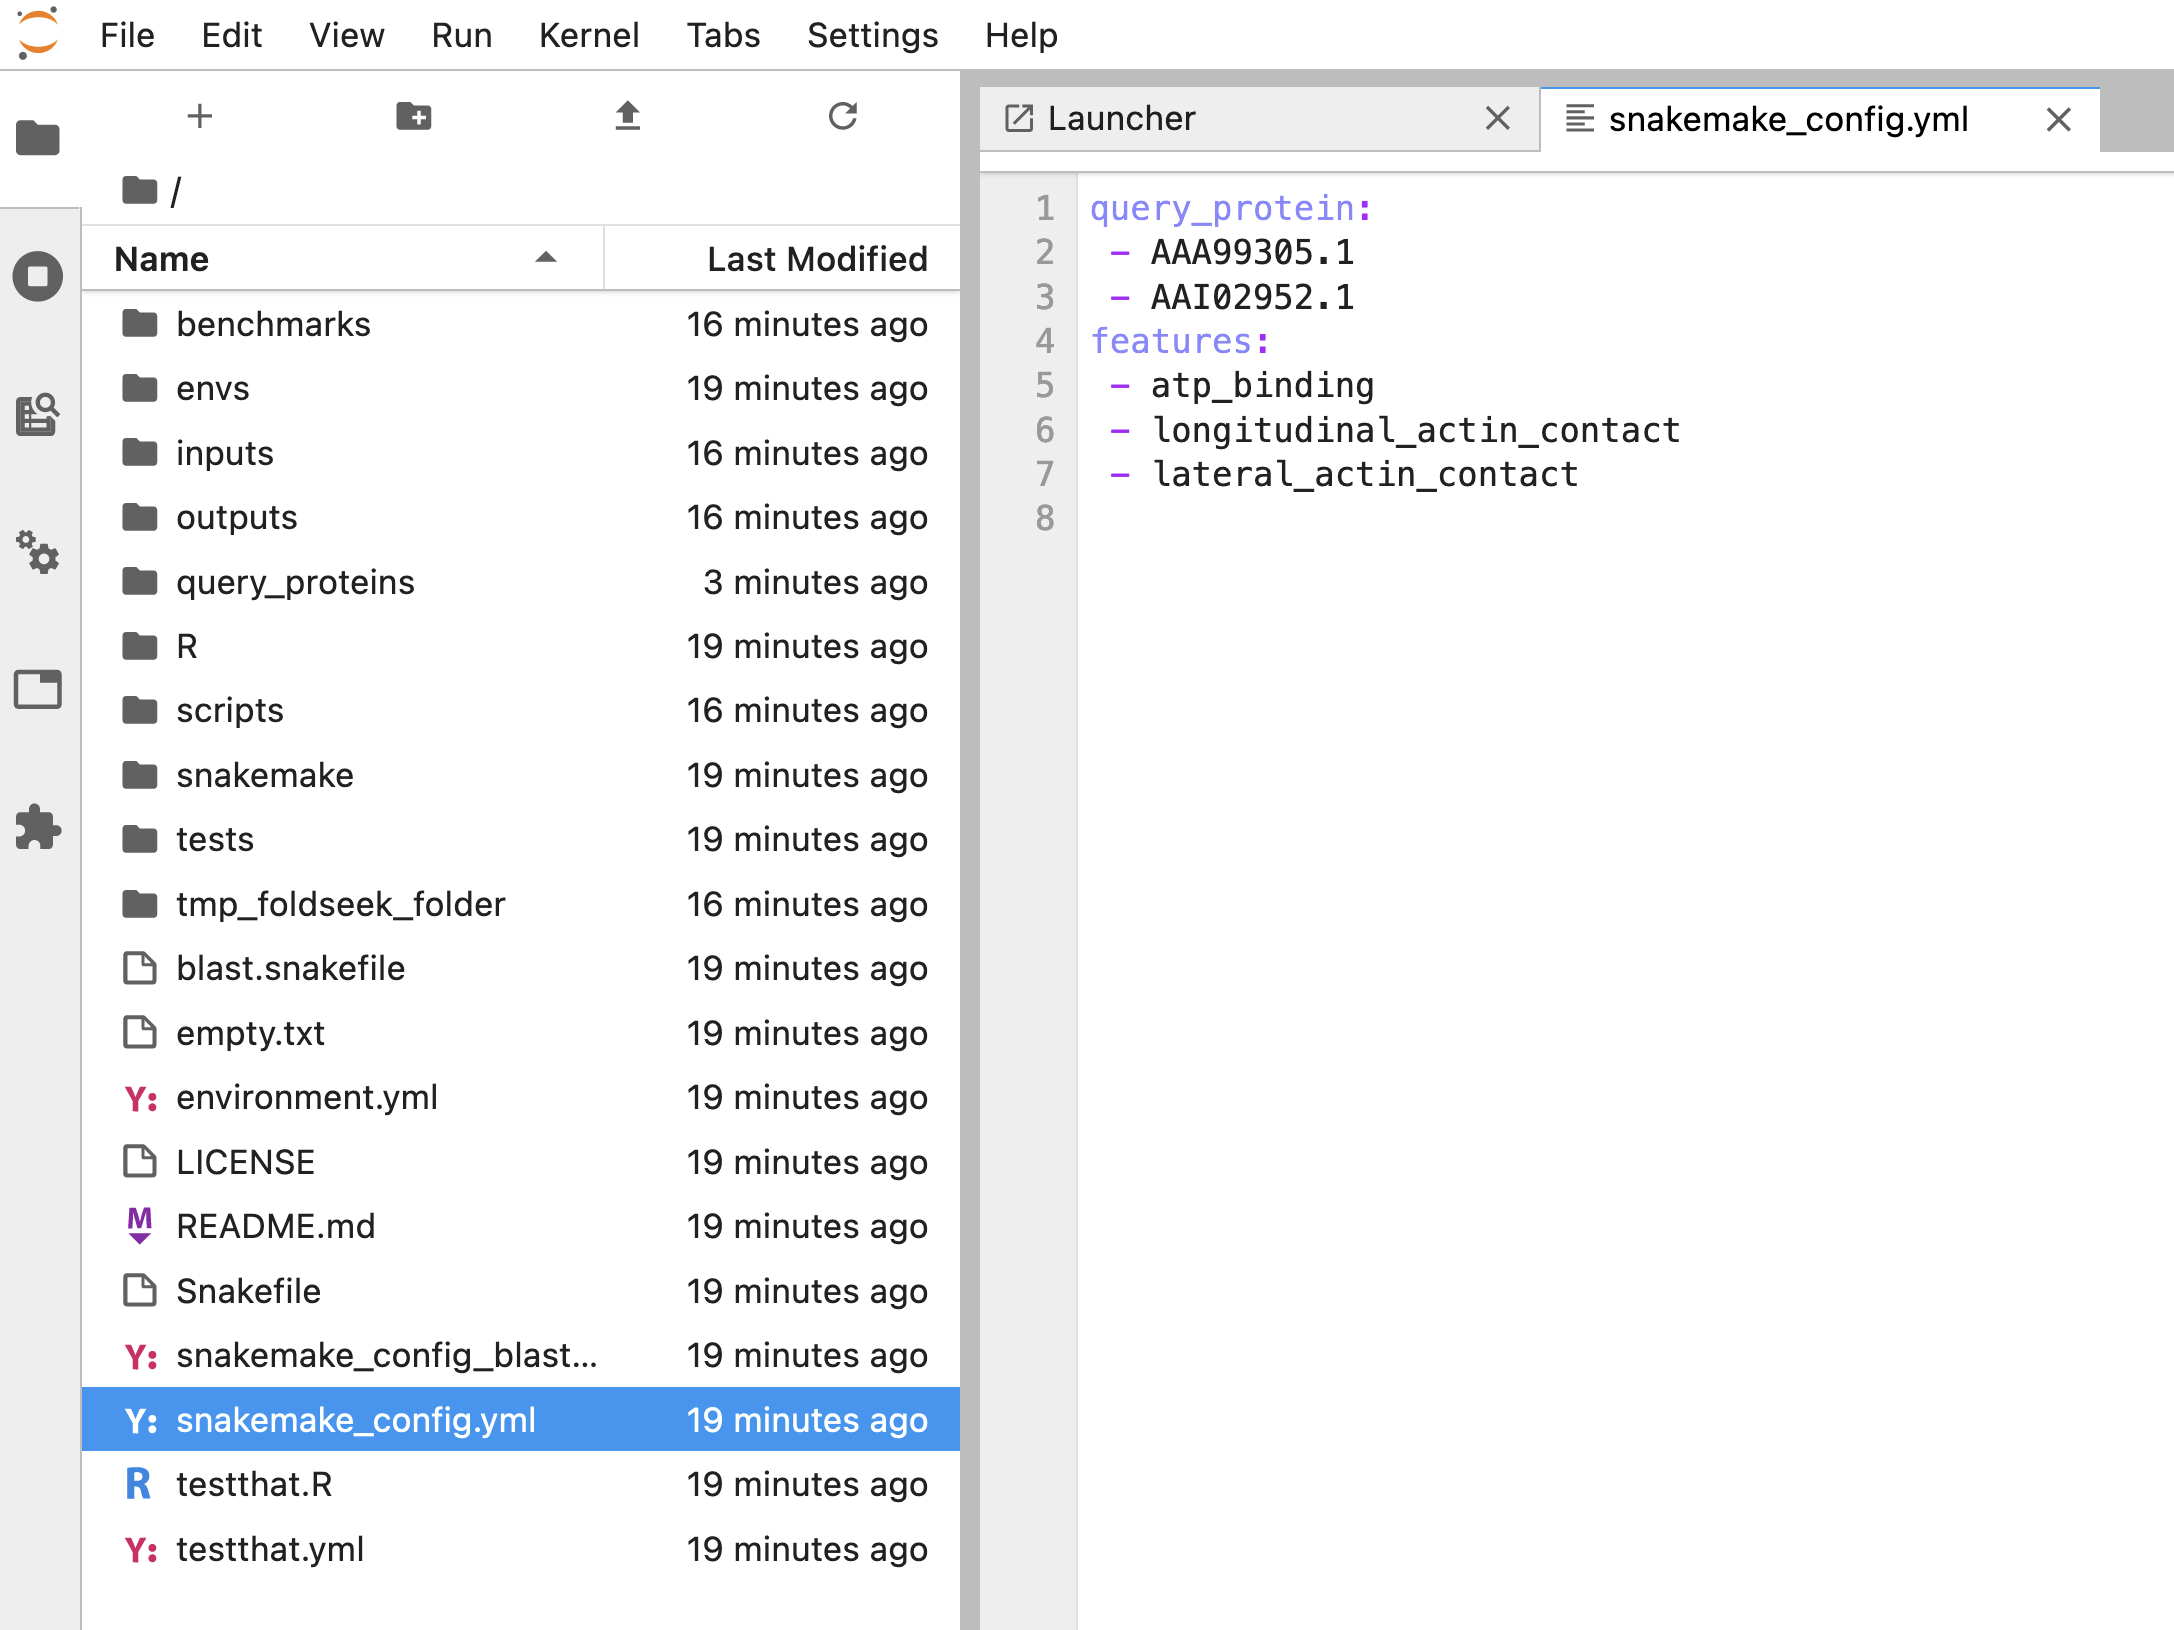Open the Running Terminals and Kernels sidebar

pyautogui.click(x=38, y=276)
